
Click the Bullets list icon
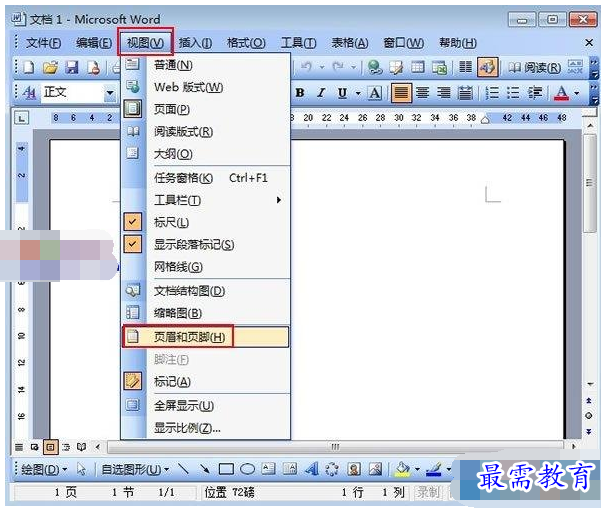(513, 93)
